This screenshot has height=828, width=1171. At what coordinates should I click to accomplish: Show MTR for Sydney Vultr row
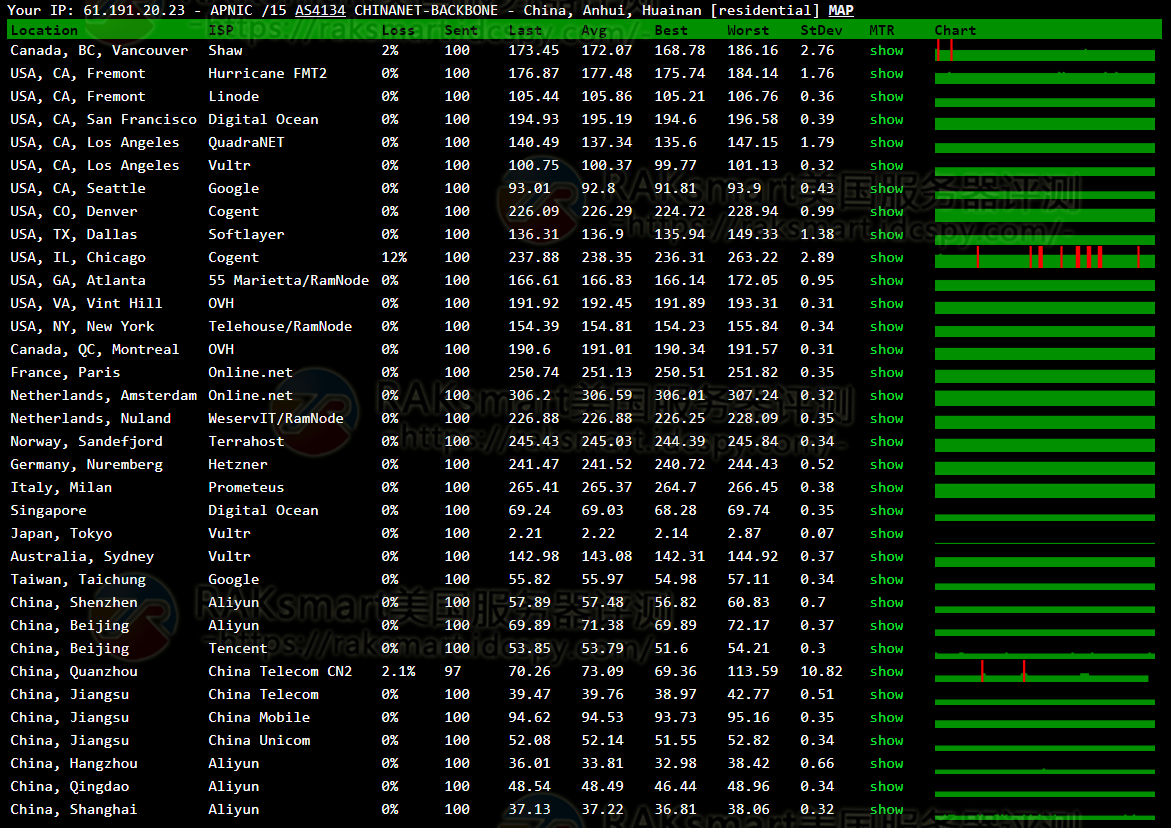coord(886,557)
